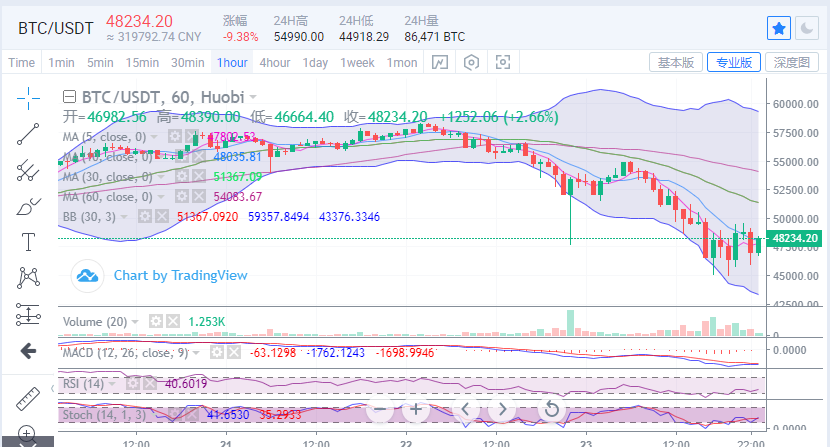
Task: Remove the MA 10 indicator
Action: pyautogui.click(x=199, y=156)
